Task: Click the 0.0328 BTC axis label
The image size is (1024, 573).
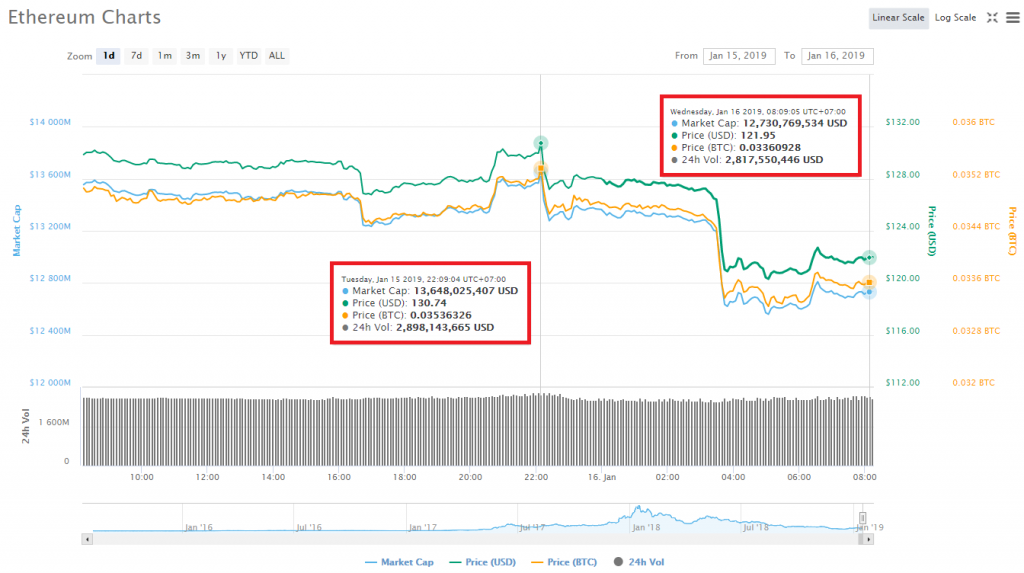Action: [x=976, y=331]
